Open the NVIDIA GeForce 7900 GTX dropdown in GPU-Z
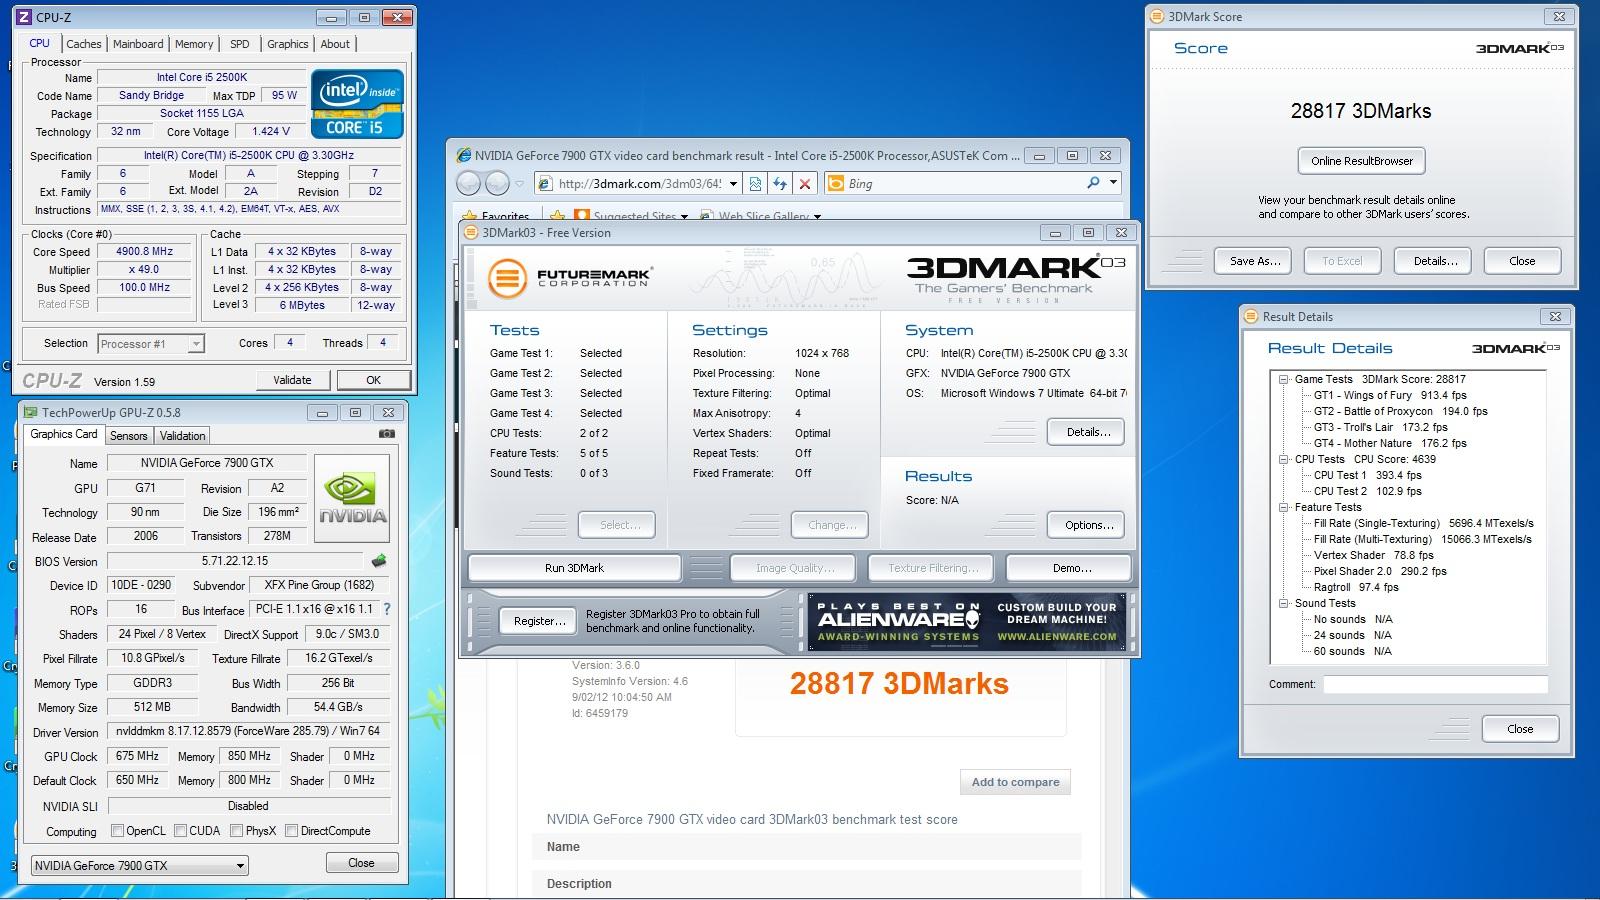This screenshot has height=900, width=1600. 240,866
